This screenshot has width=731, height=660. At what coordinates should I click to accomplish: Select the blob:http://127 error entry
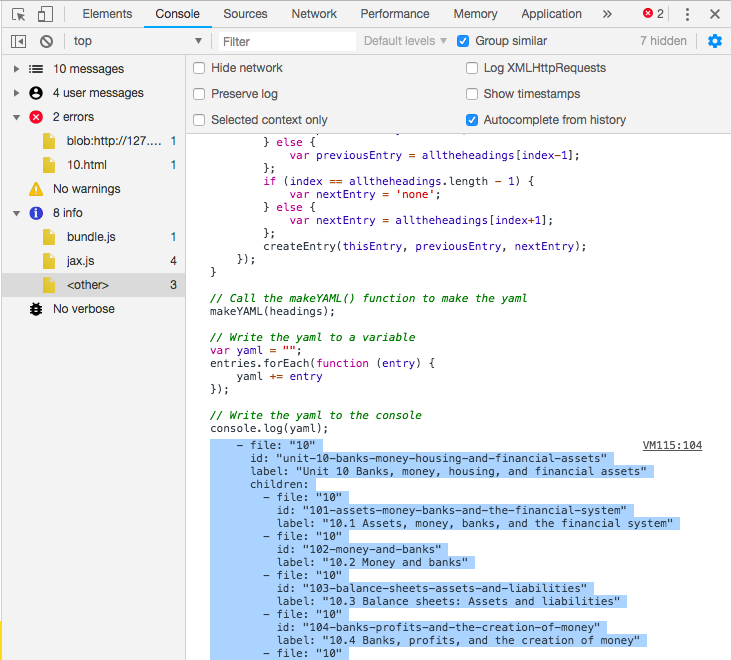coord(94,141)
